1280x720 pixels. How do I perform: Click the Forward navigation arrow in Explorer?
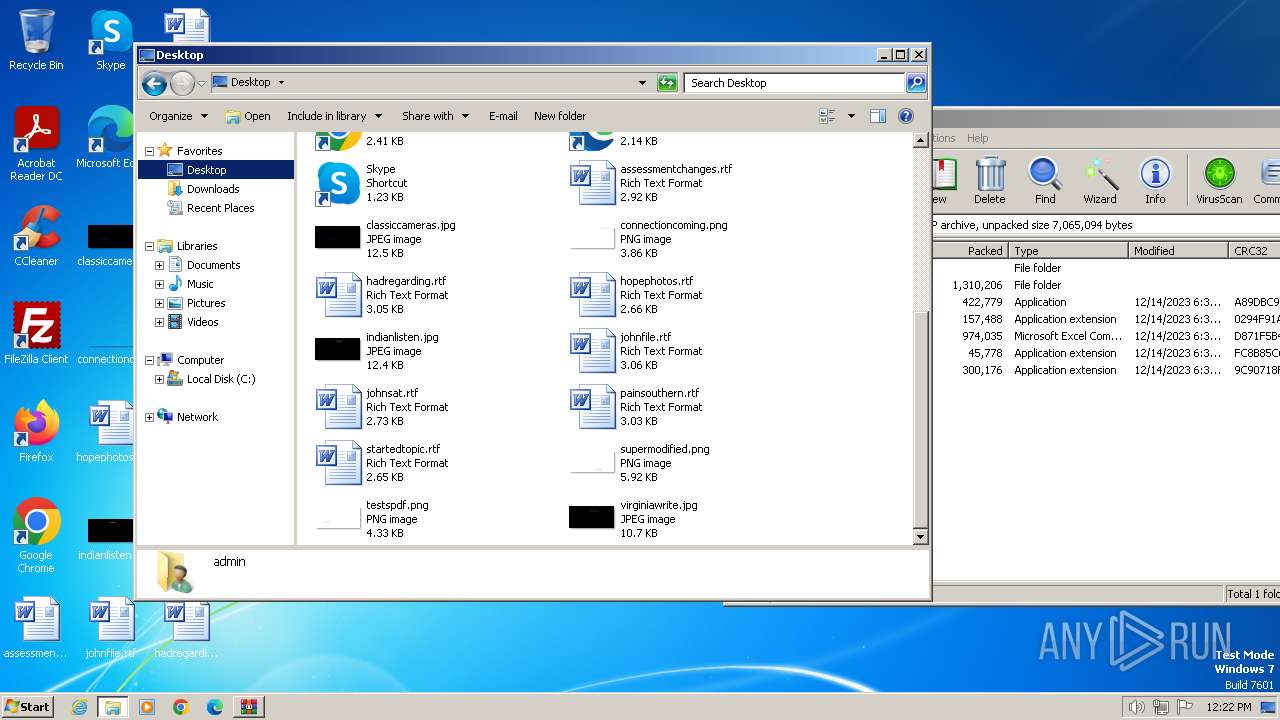click(x=182, y=83)
